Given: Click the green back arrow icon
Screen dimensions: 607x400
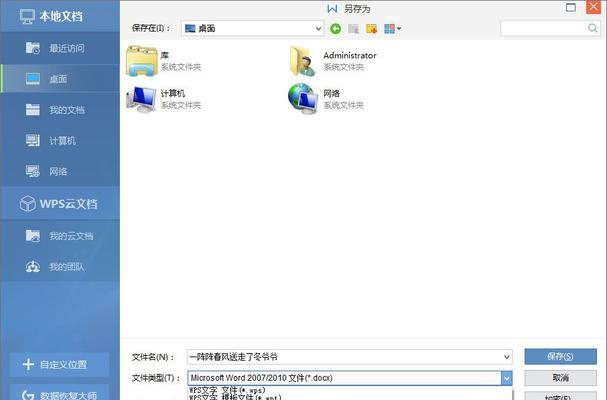Looking at the screenshot, I should point(336,28).
